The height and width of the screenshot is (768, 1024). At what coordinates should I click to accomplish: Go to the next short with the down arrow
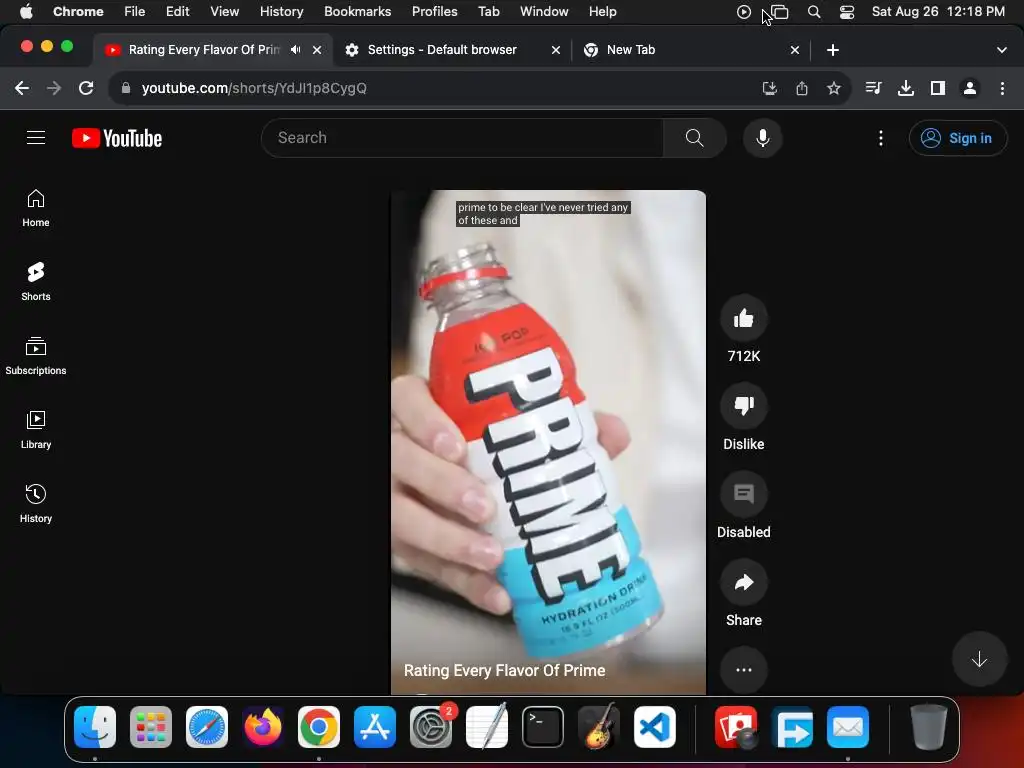point(978,659)
